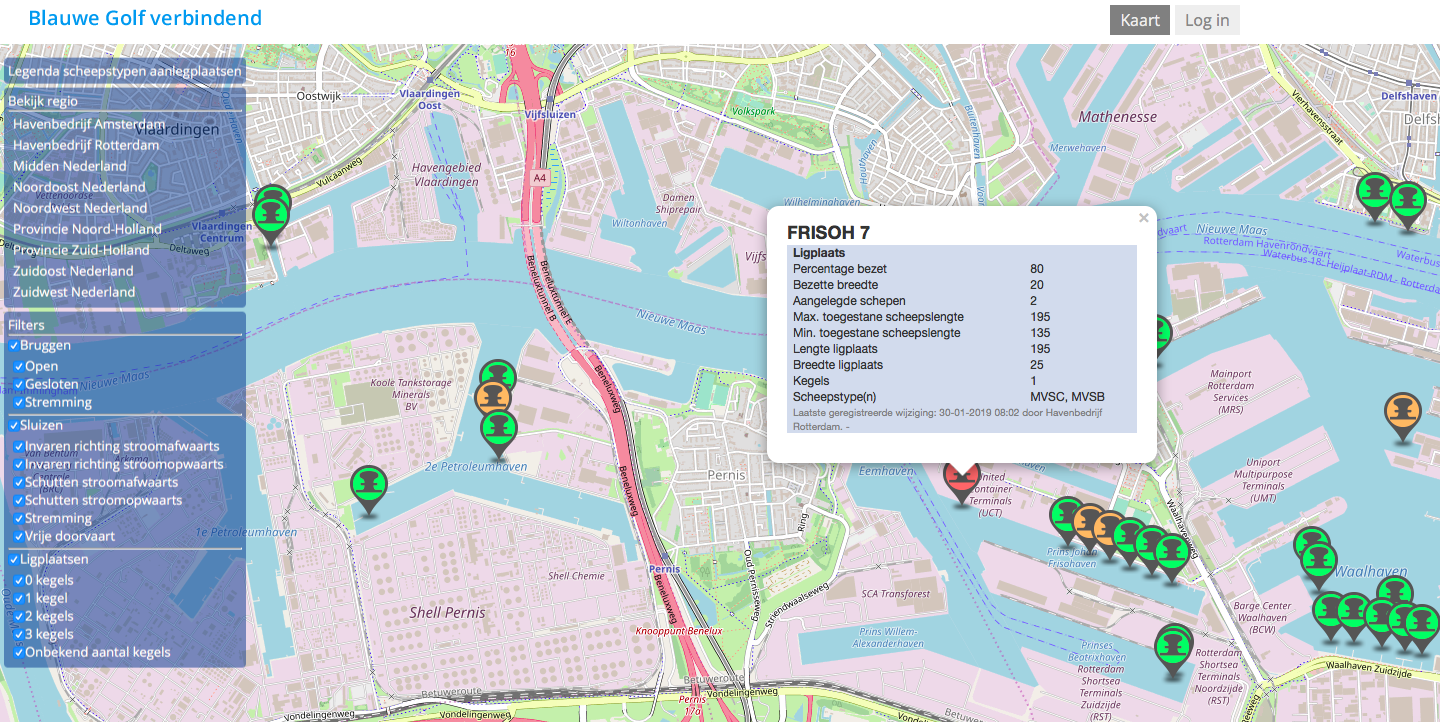Click the leftmost green marker at Prins Johan Frisohaven

[x=1066, y=520]
